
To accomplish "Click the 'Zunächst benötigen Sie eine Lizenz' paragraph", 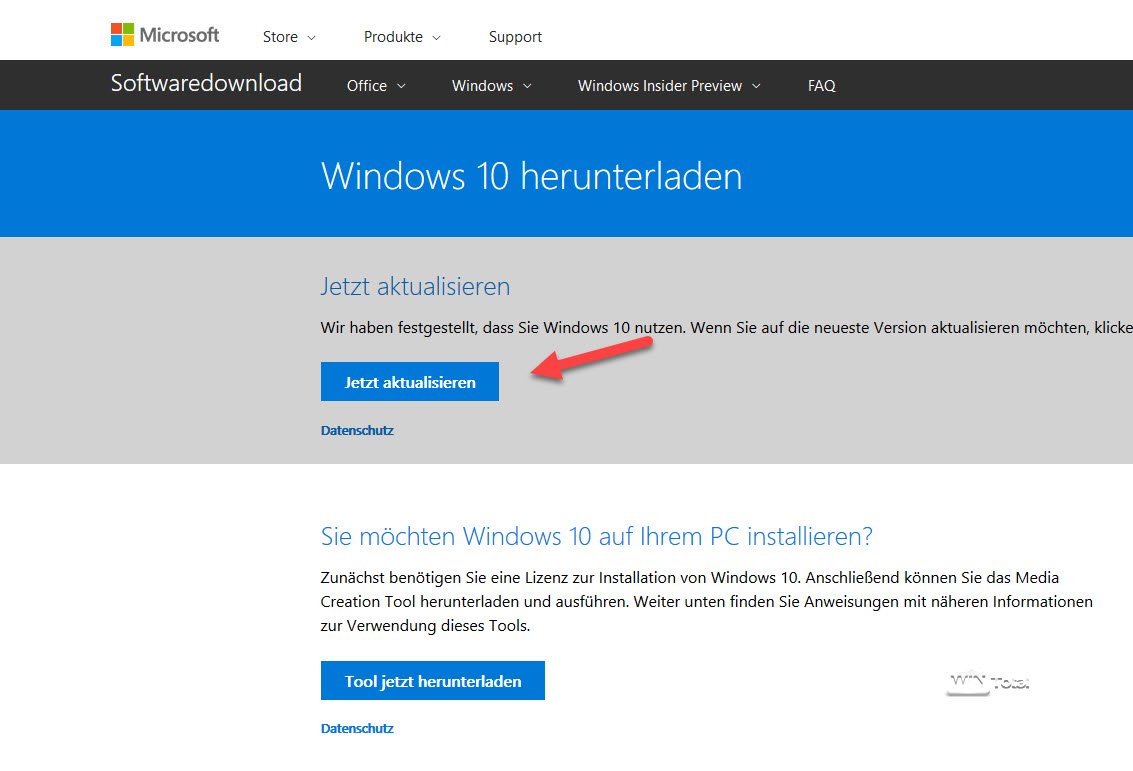I will tap(707, 601).
